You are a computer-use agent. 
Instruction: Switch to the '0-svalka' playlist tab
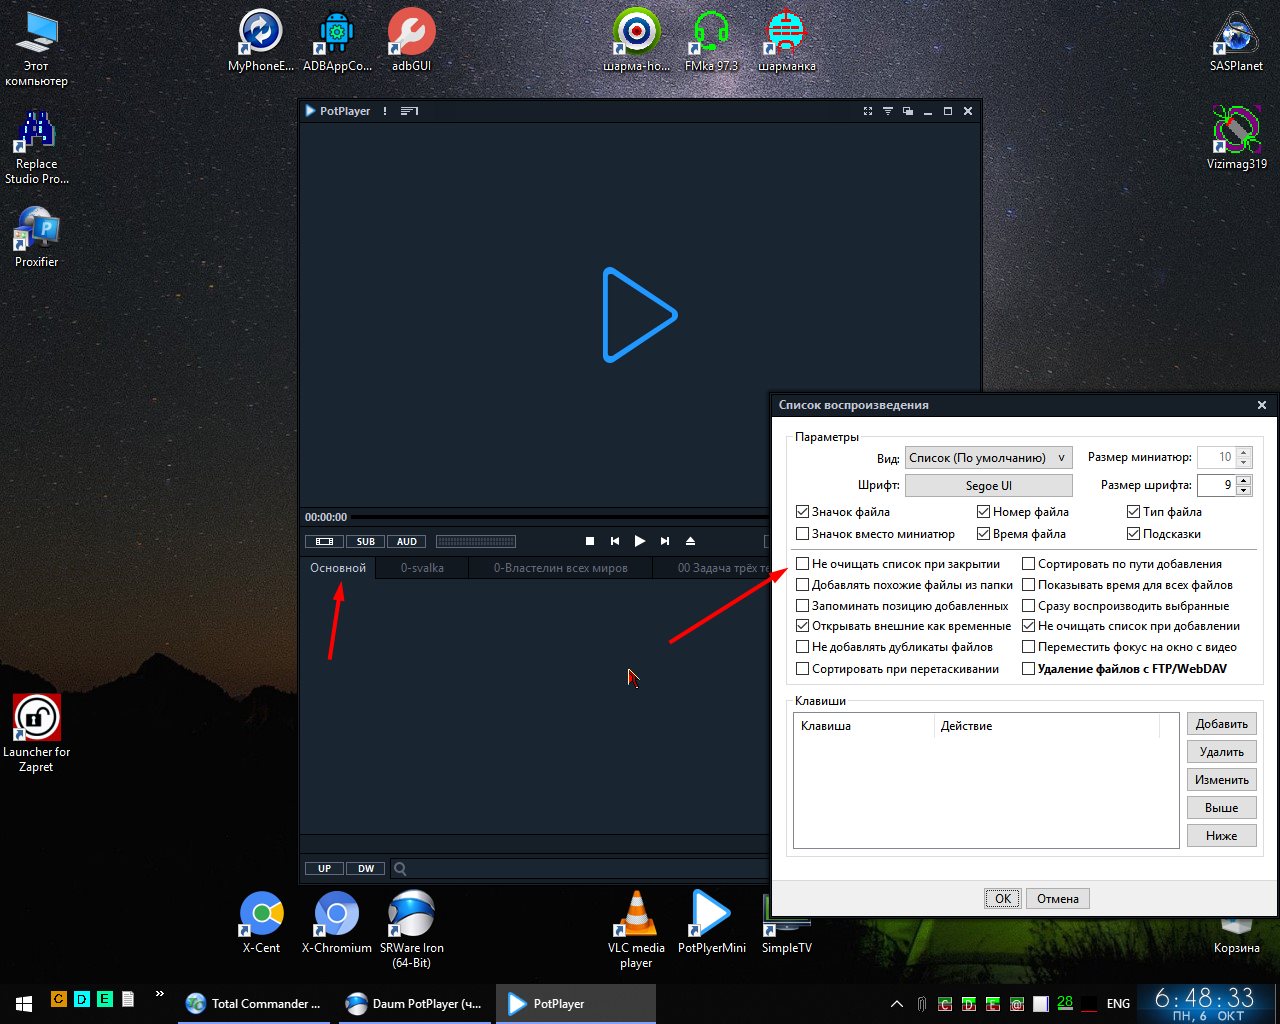click(422, 568)
